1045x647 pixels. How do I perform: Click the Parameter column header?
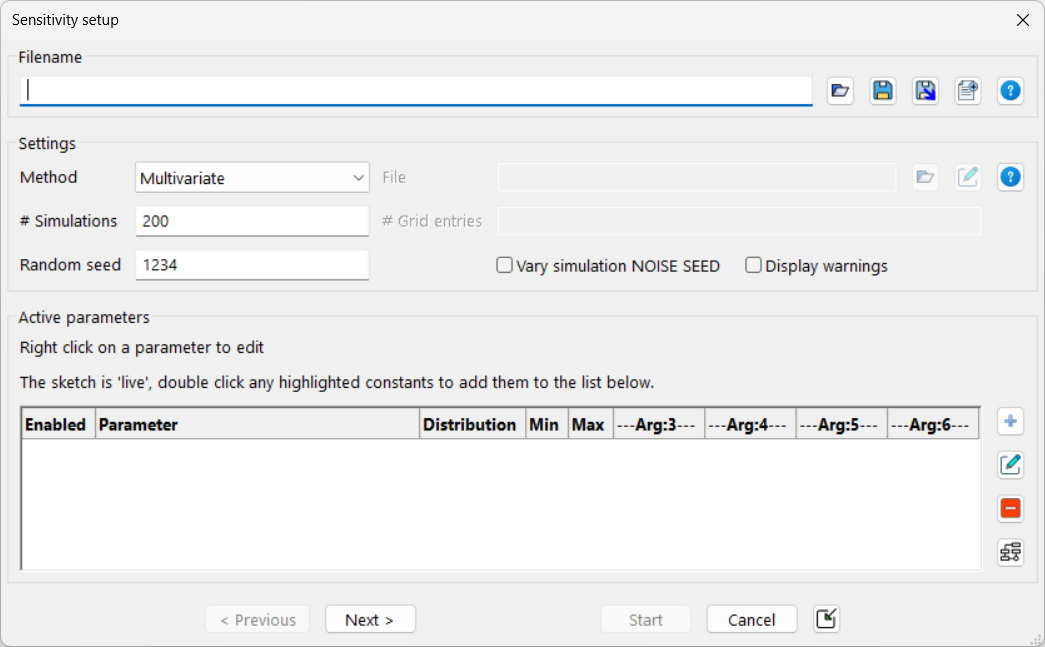tap(257, 425)
